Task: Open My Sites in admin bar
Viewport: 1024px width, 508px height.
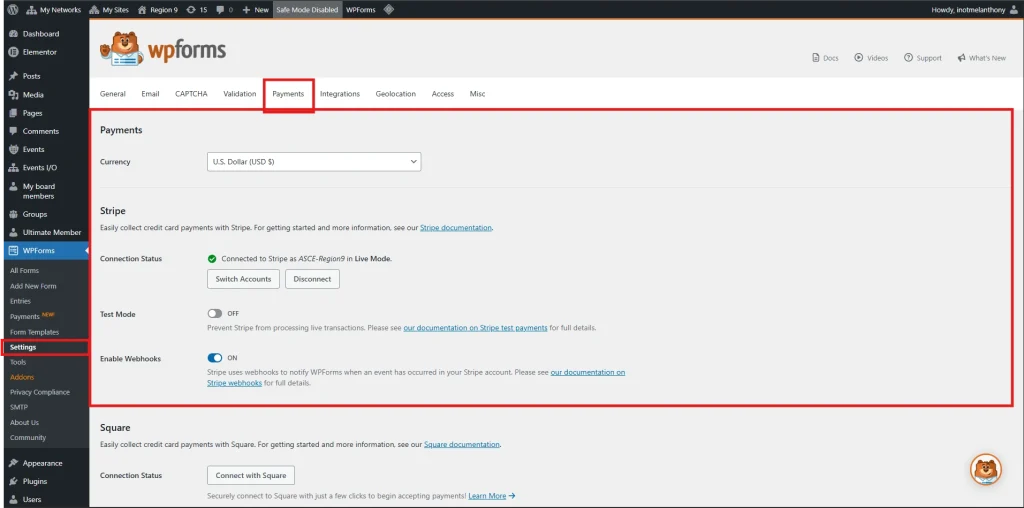Action: (109, 10)
